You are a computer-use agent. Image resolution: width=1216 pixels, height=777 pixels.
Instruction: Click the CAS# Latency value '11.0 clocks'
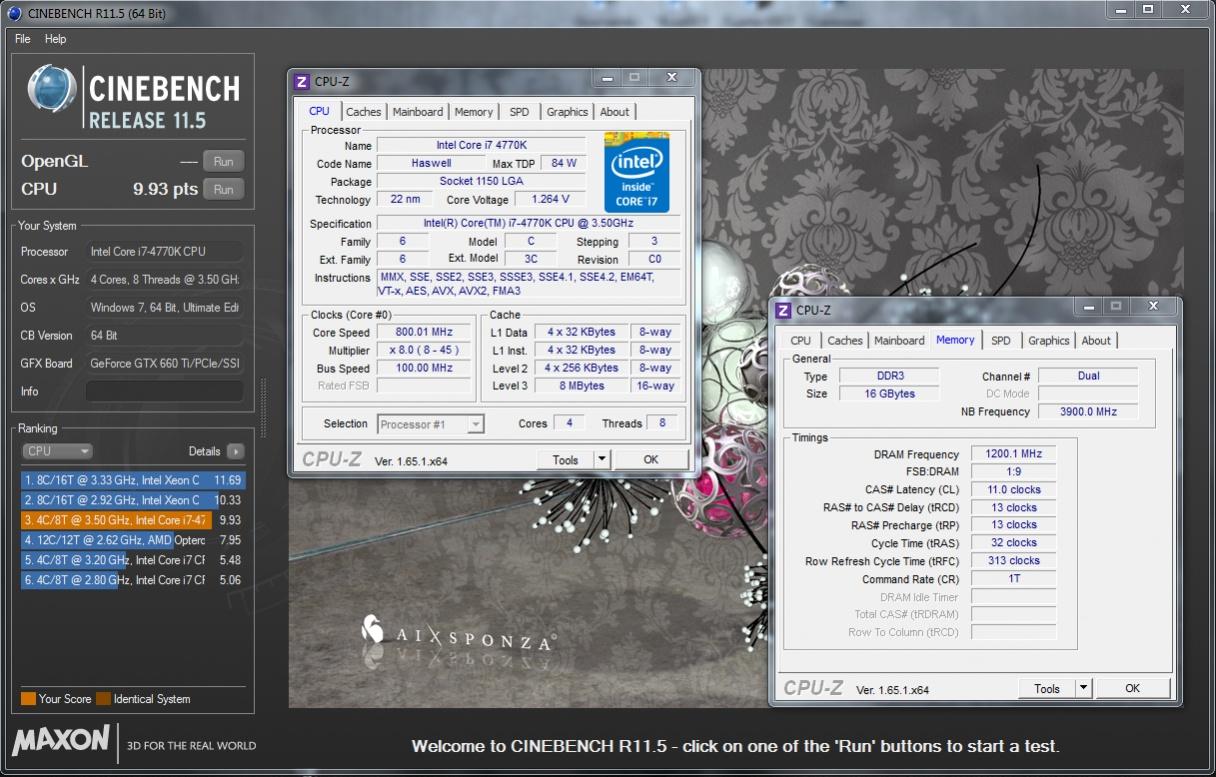(1013, 490)
